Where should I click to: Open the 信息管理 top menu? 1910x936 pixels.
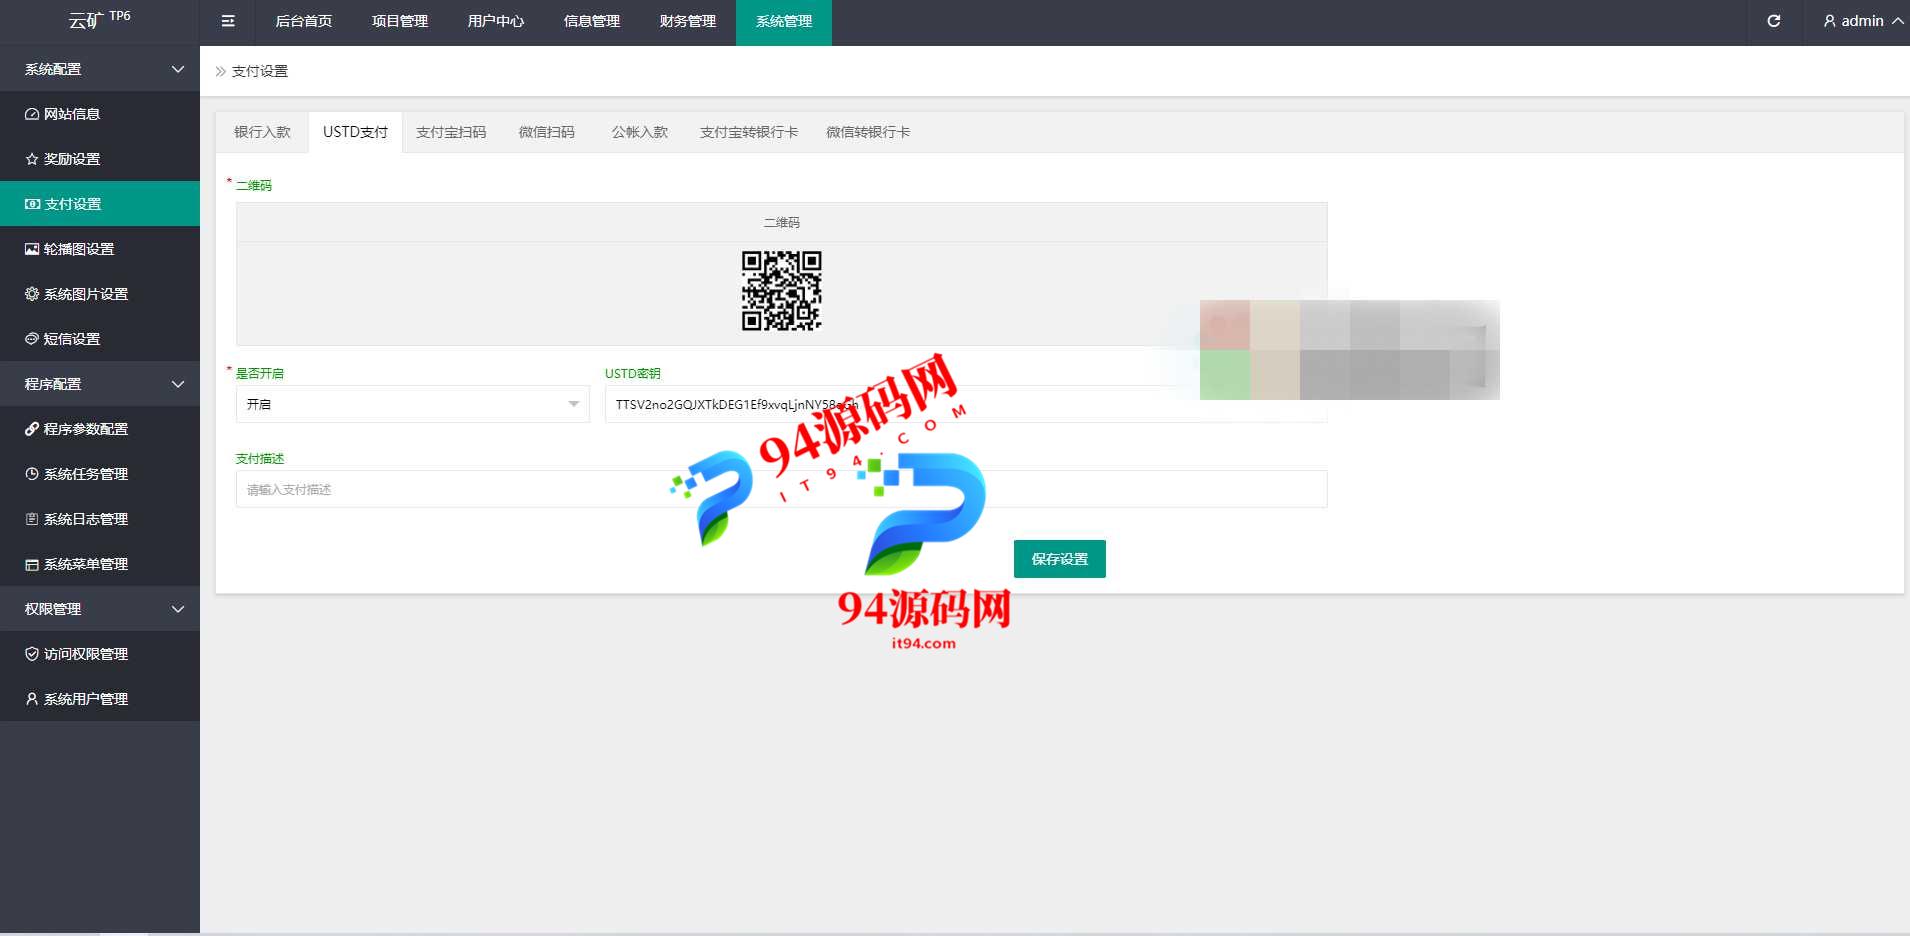click(592, 21)
